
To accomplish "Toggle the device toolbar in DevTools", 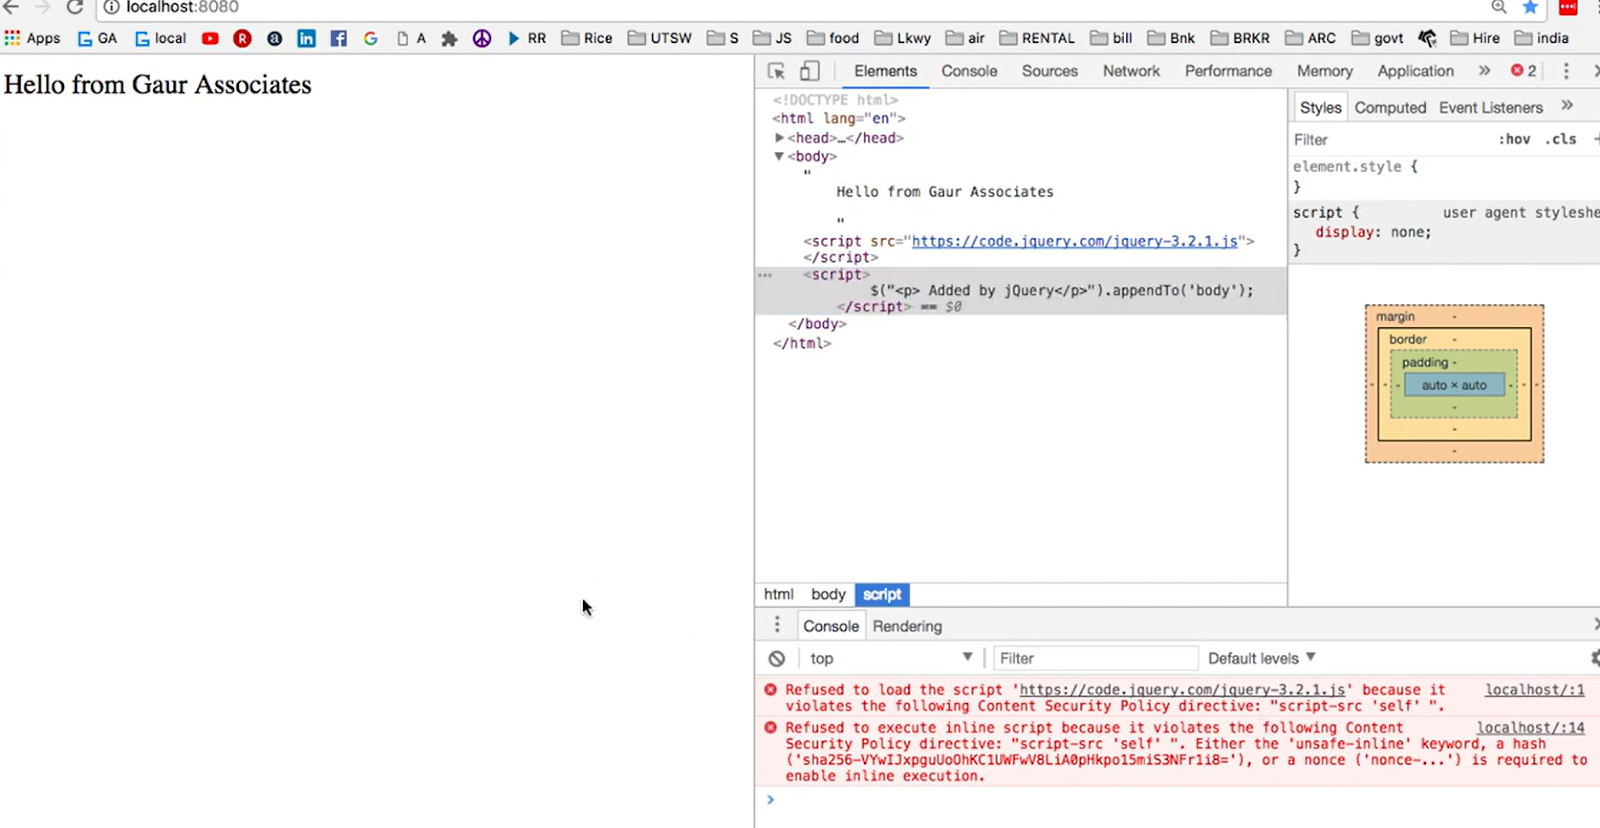I will tap(810, 71).
